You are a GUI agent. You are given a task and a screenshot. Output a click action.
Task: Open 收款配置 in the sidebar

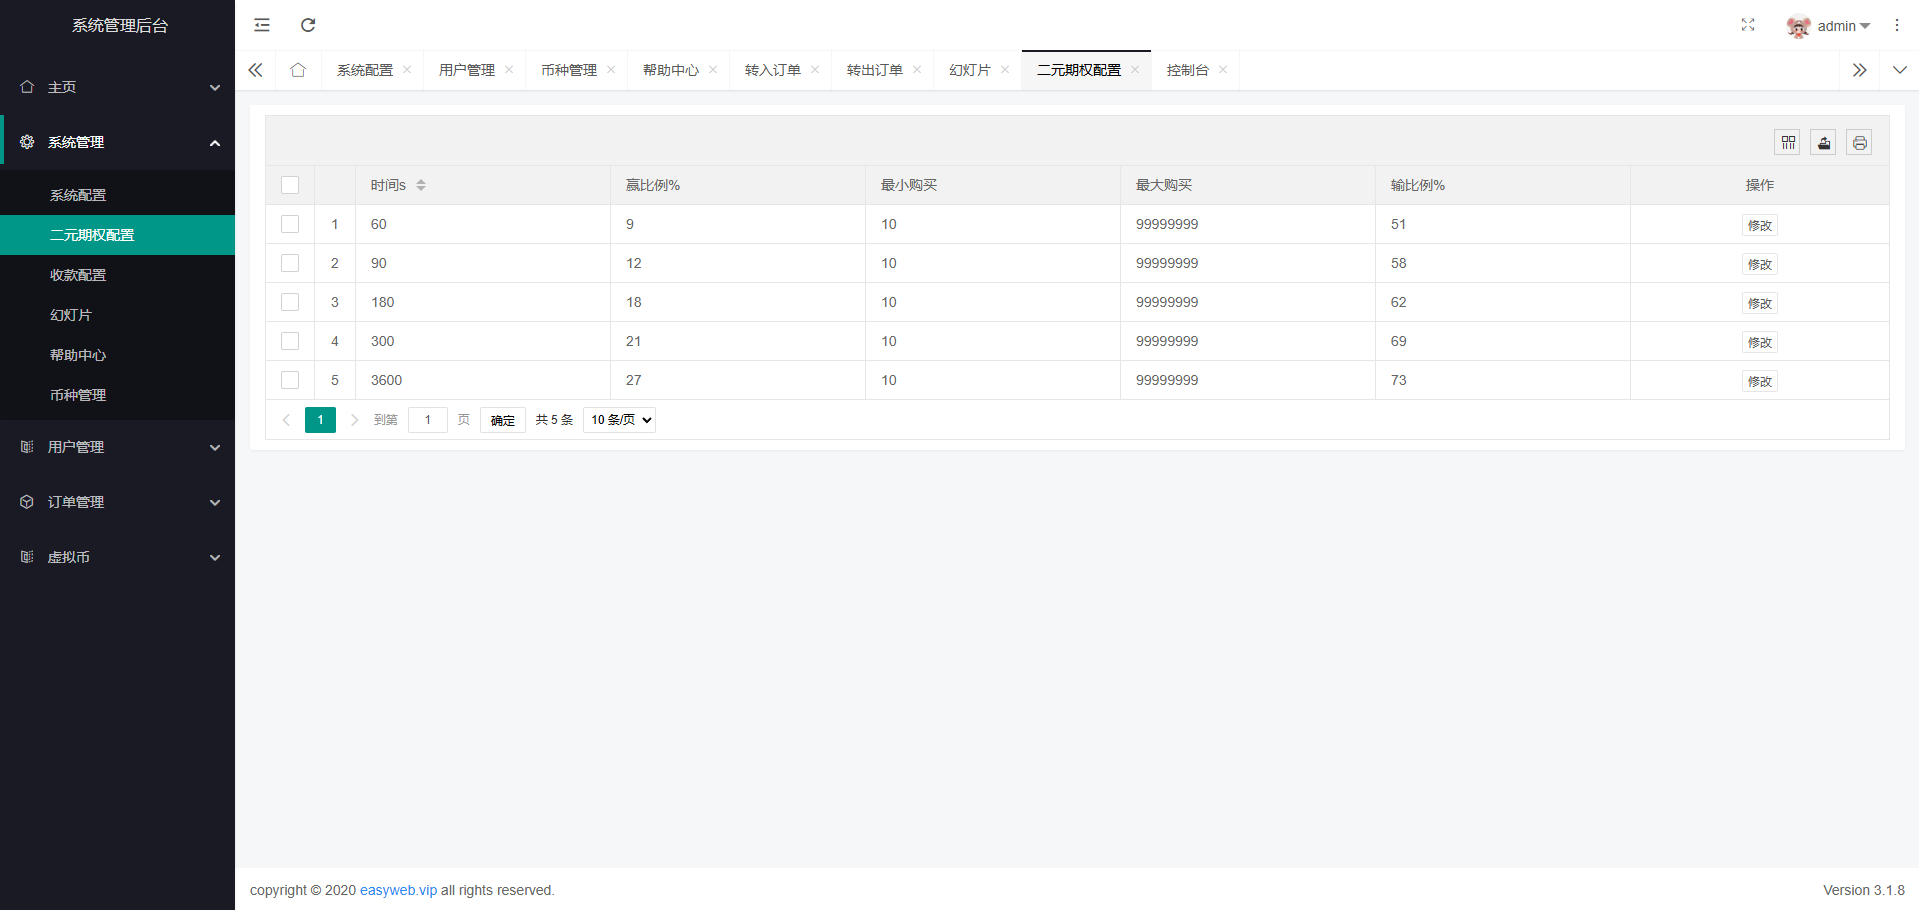tap(78, 275)
